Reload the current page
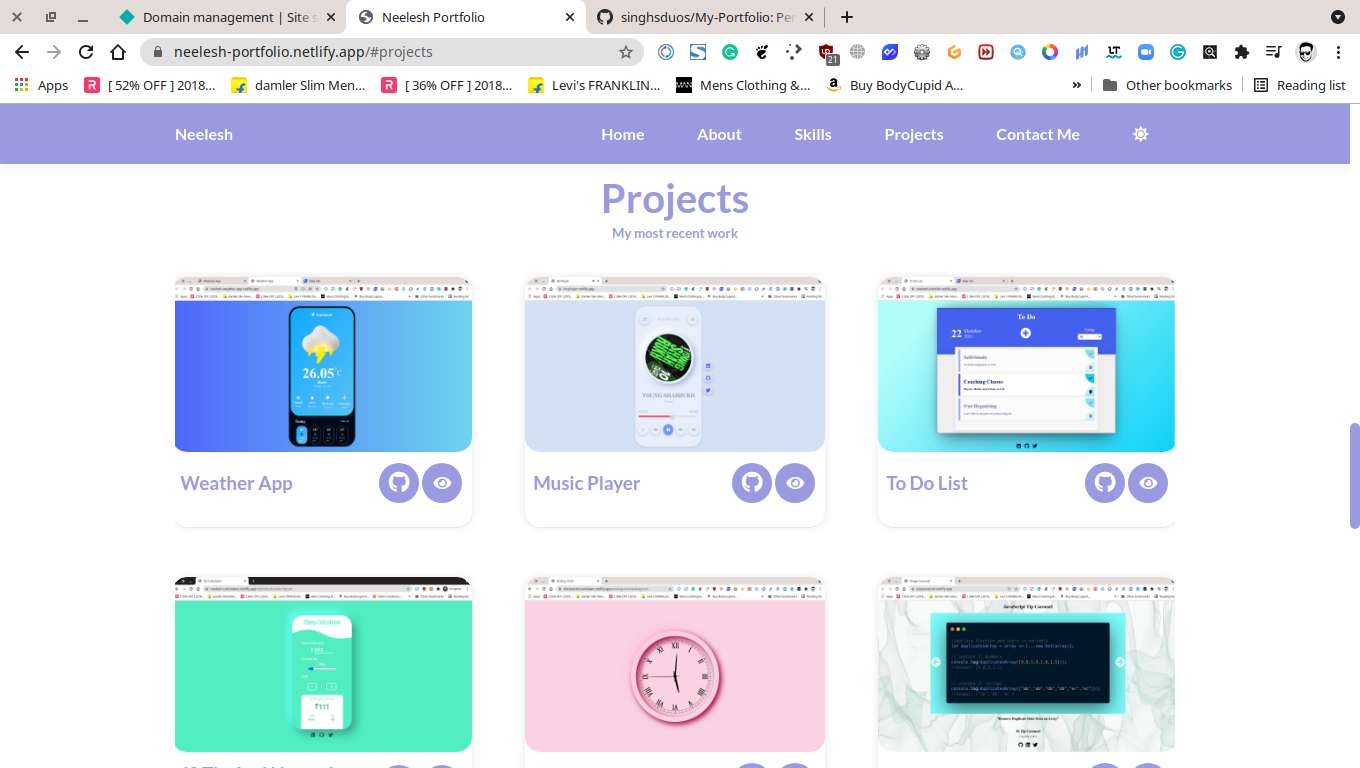 pyautogui.click(x=86, y=52)
